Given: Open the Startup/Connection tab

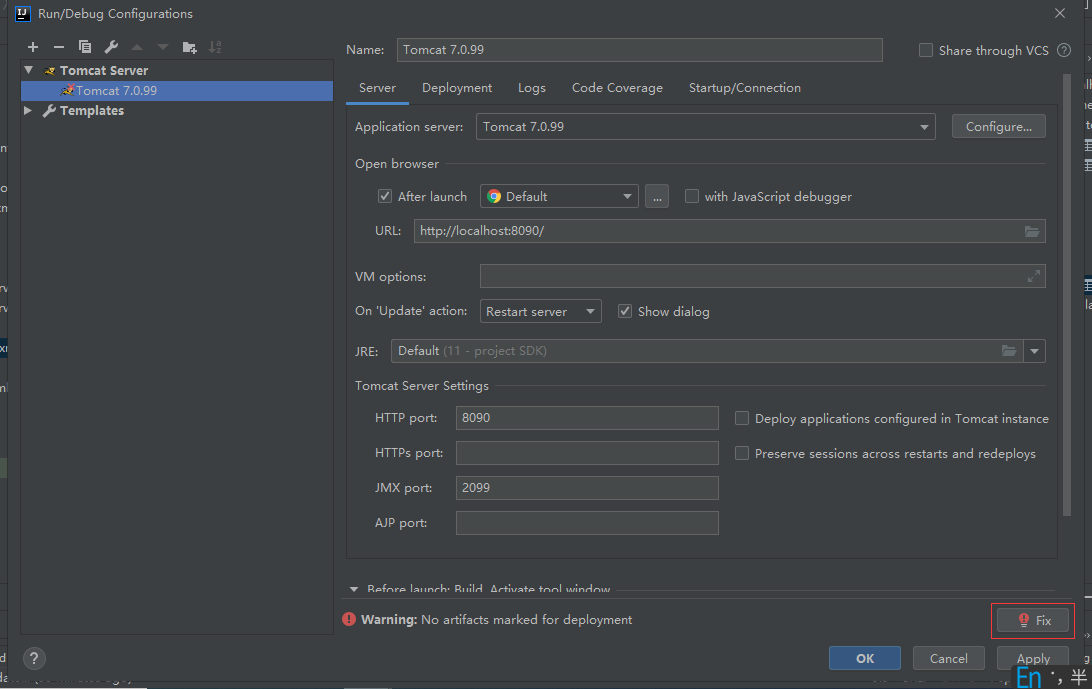Looking at the screenshot, I should pyautogui.click(x=744, y=88).
